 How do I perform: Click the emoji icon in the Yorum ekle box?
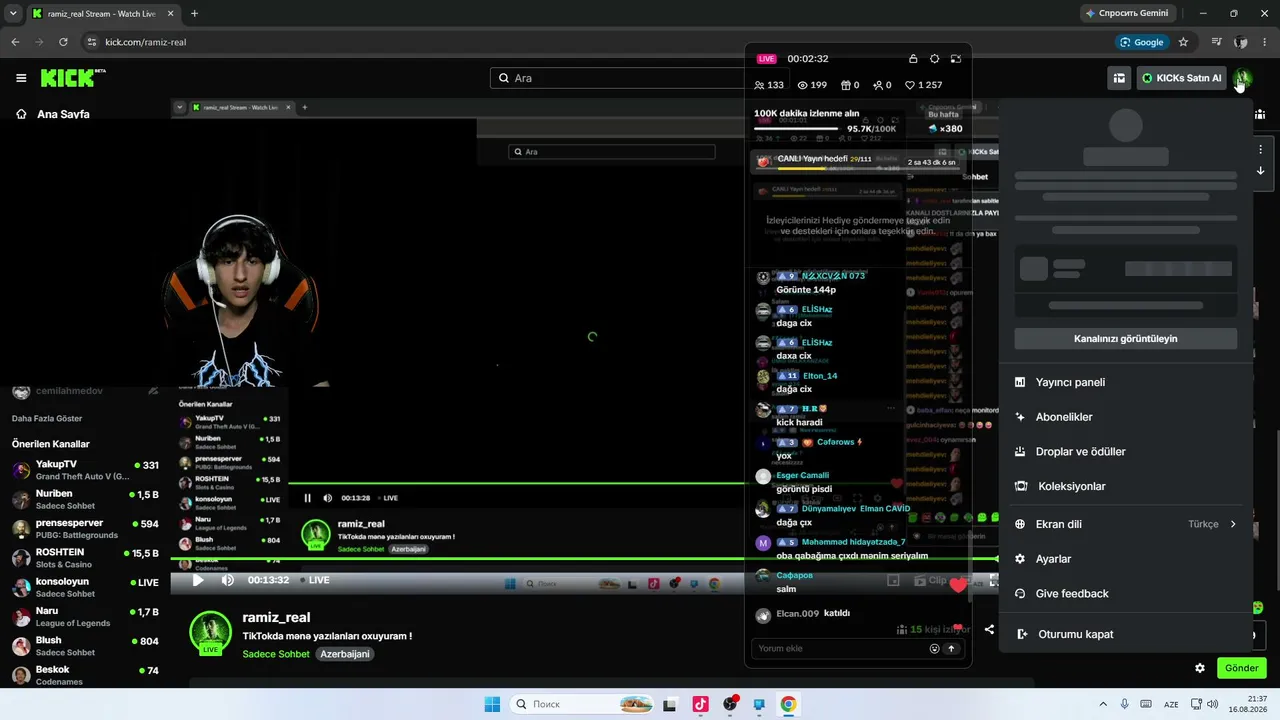point(935,648)
